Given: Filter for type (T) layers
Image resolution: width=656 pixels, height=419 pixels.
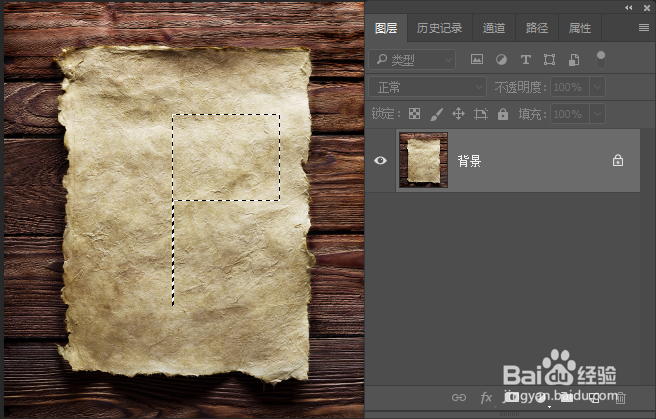Looking at the screenshot, I should (x=525, y=60).
